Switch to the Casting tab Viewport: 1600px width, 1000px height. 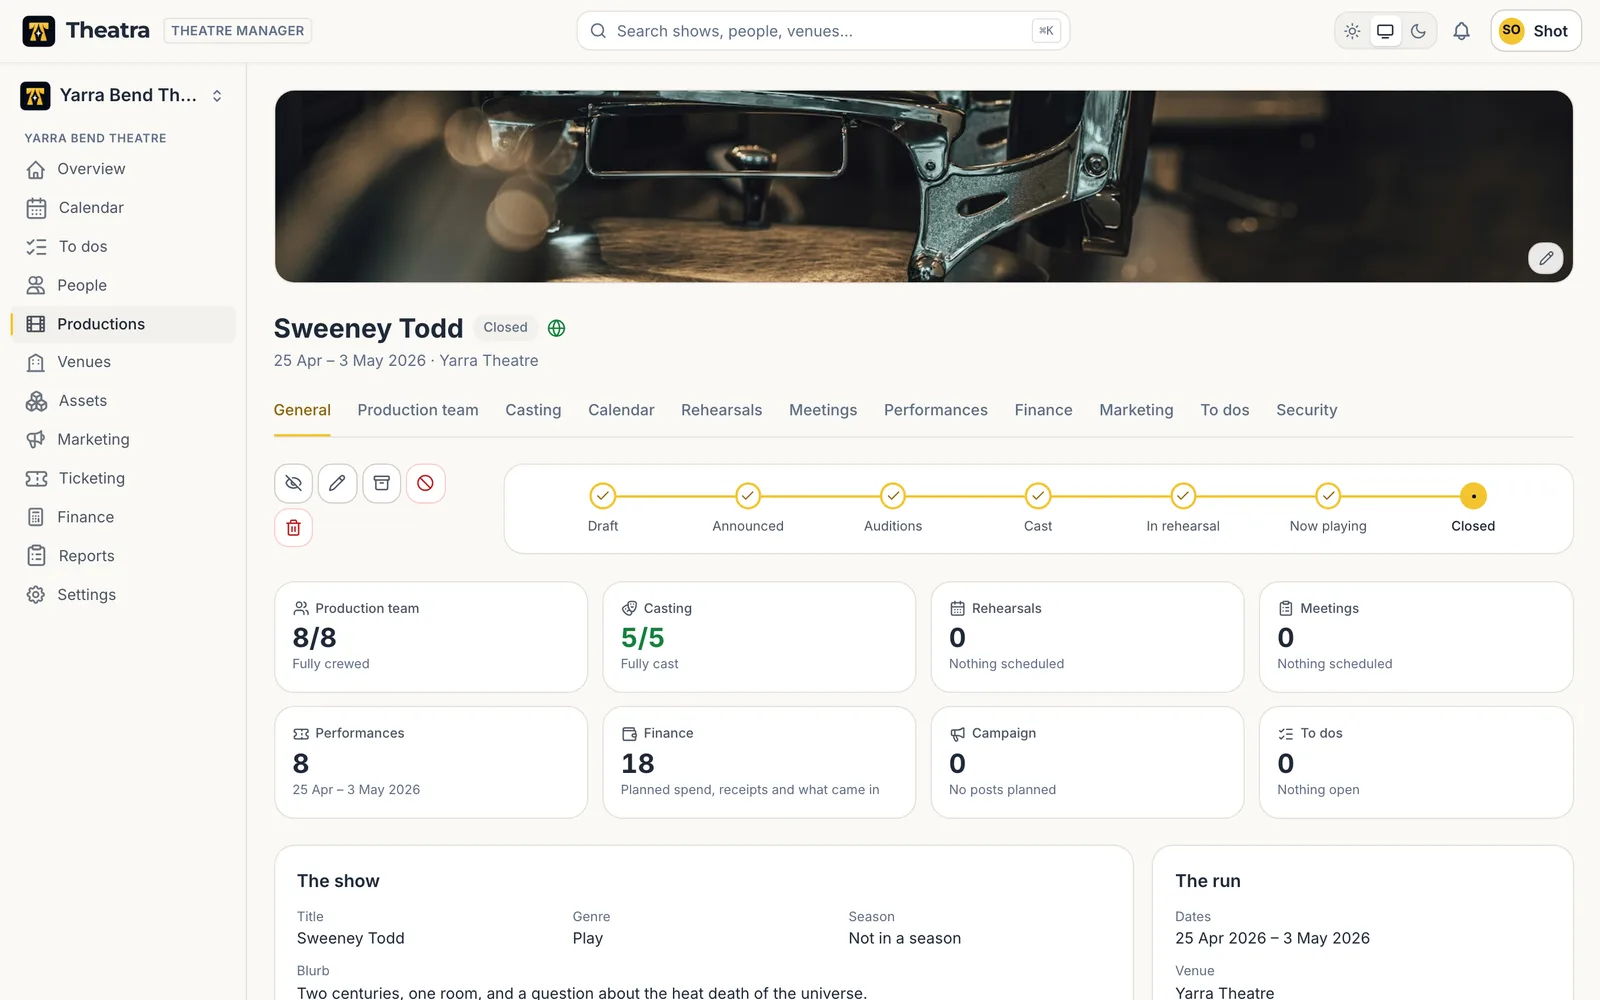pyautogui.click(x=533, y=410)
